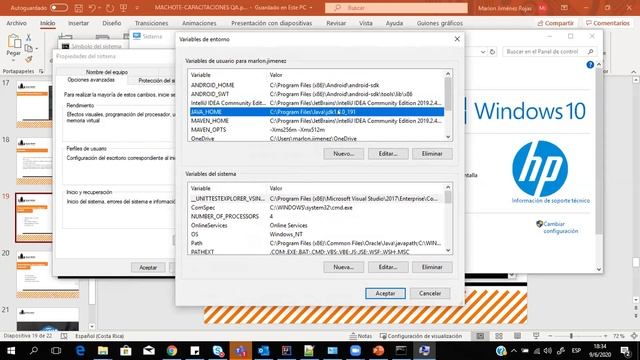Click the Pegar clipboard icon

click(14, 41)
